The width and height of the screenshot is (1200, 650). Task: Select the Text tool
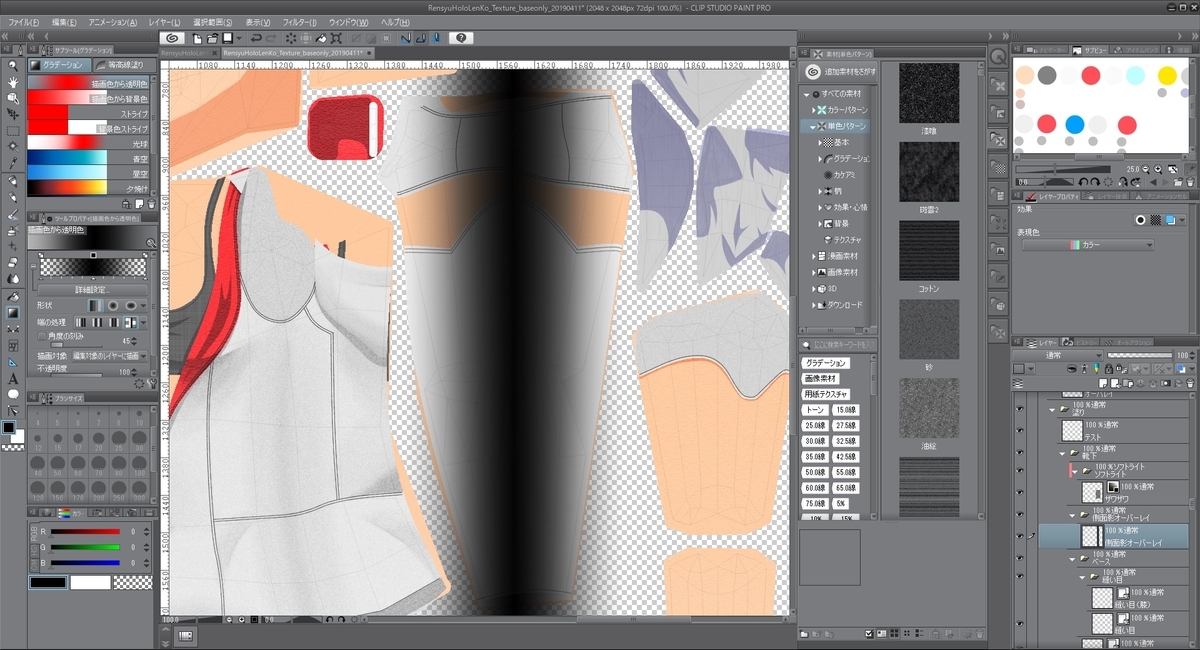pos(13,379)
